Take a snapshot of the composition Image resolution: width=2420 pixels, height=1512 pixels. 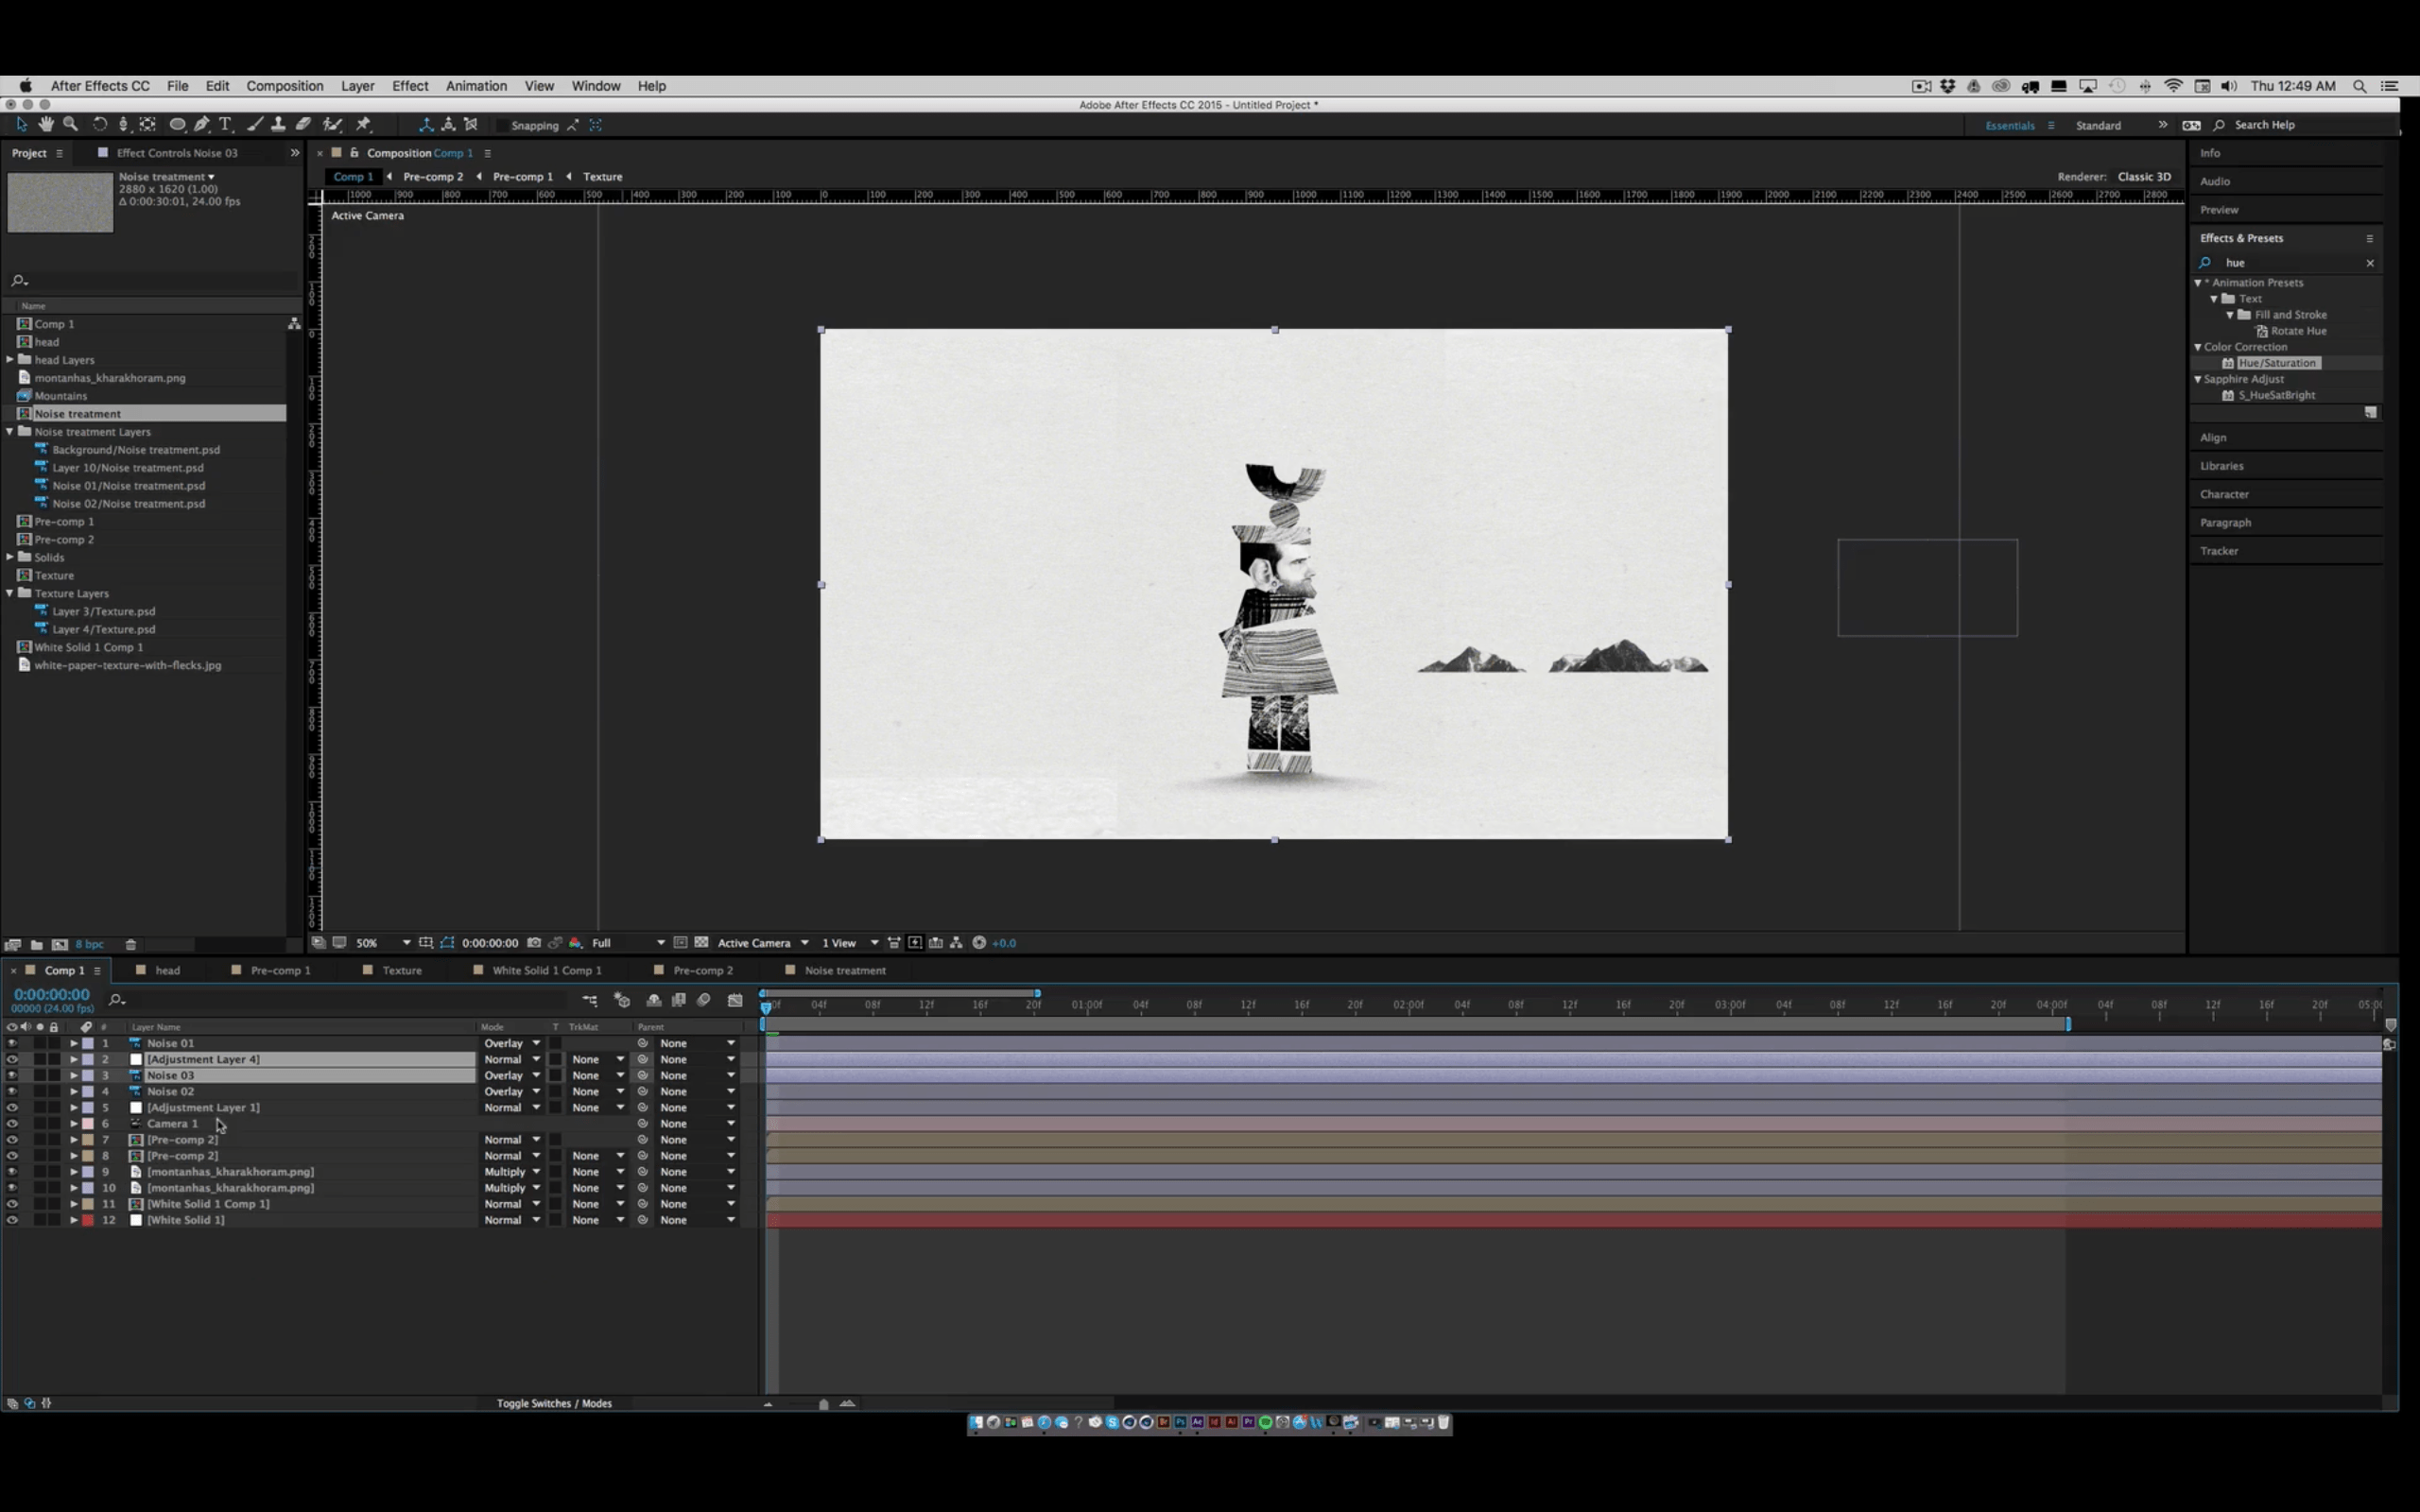[534, 942]
